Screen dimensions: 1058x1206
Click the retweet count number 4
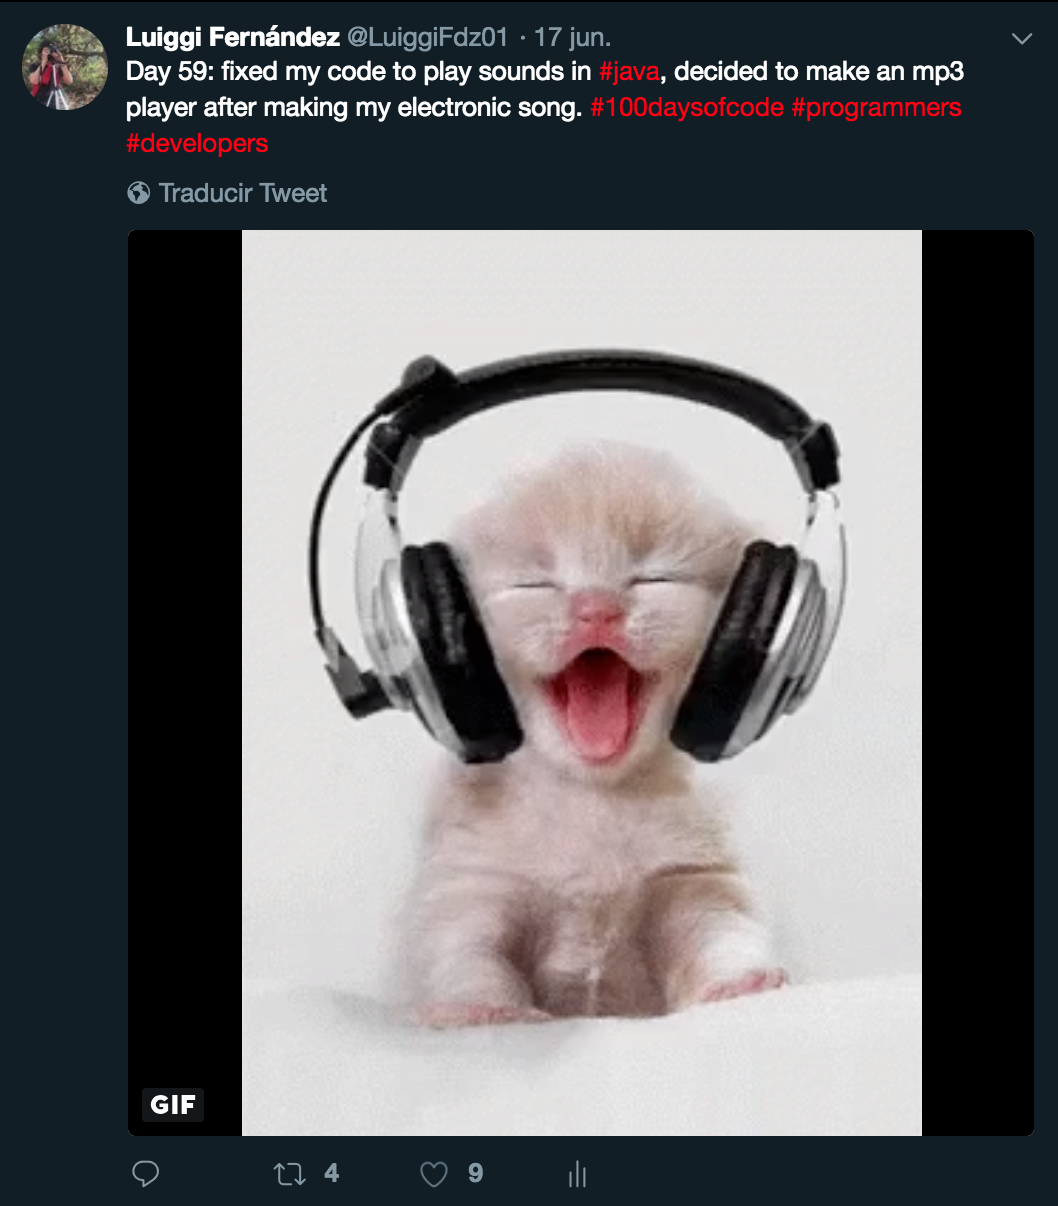pos(332,1173)
